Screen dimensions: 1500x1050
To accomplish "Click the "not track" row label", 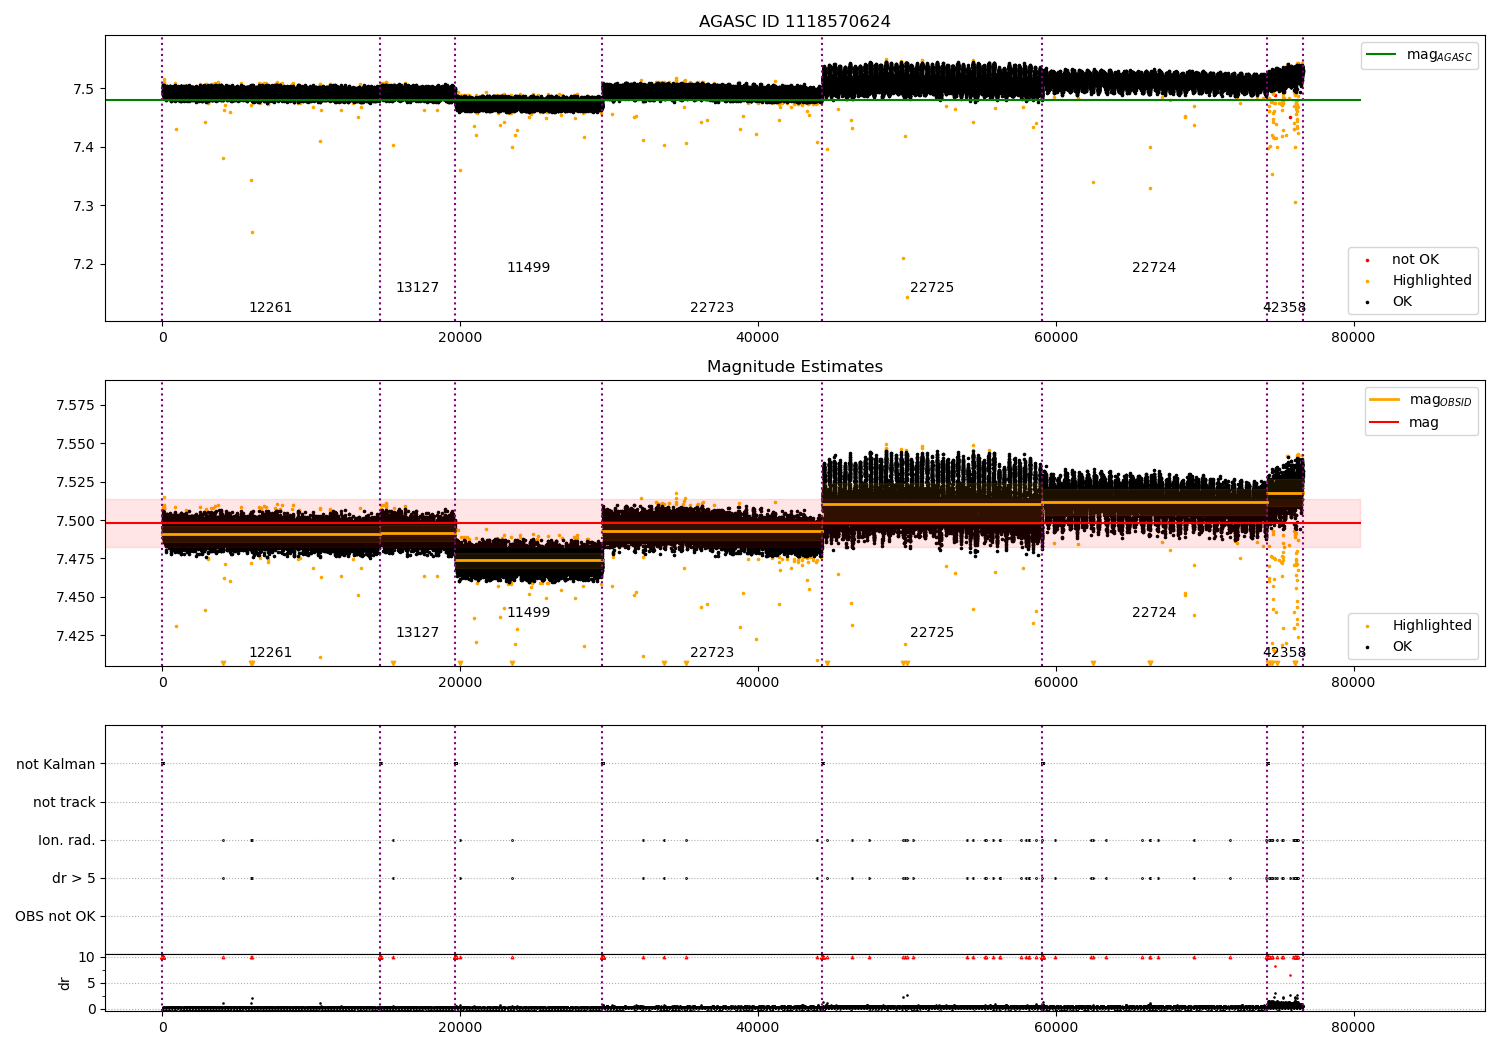I will click(64, 803).
